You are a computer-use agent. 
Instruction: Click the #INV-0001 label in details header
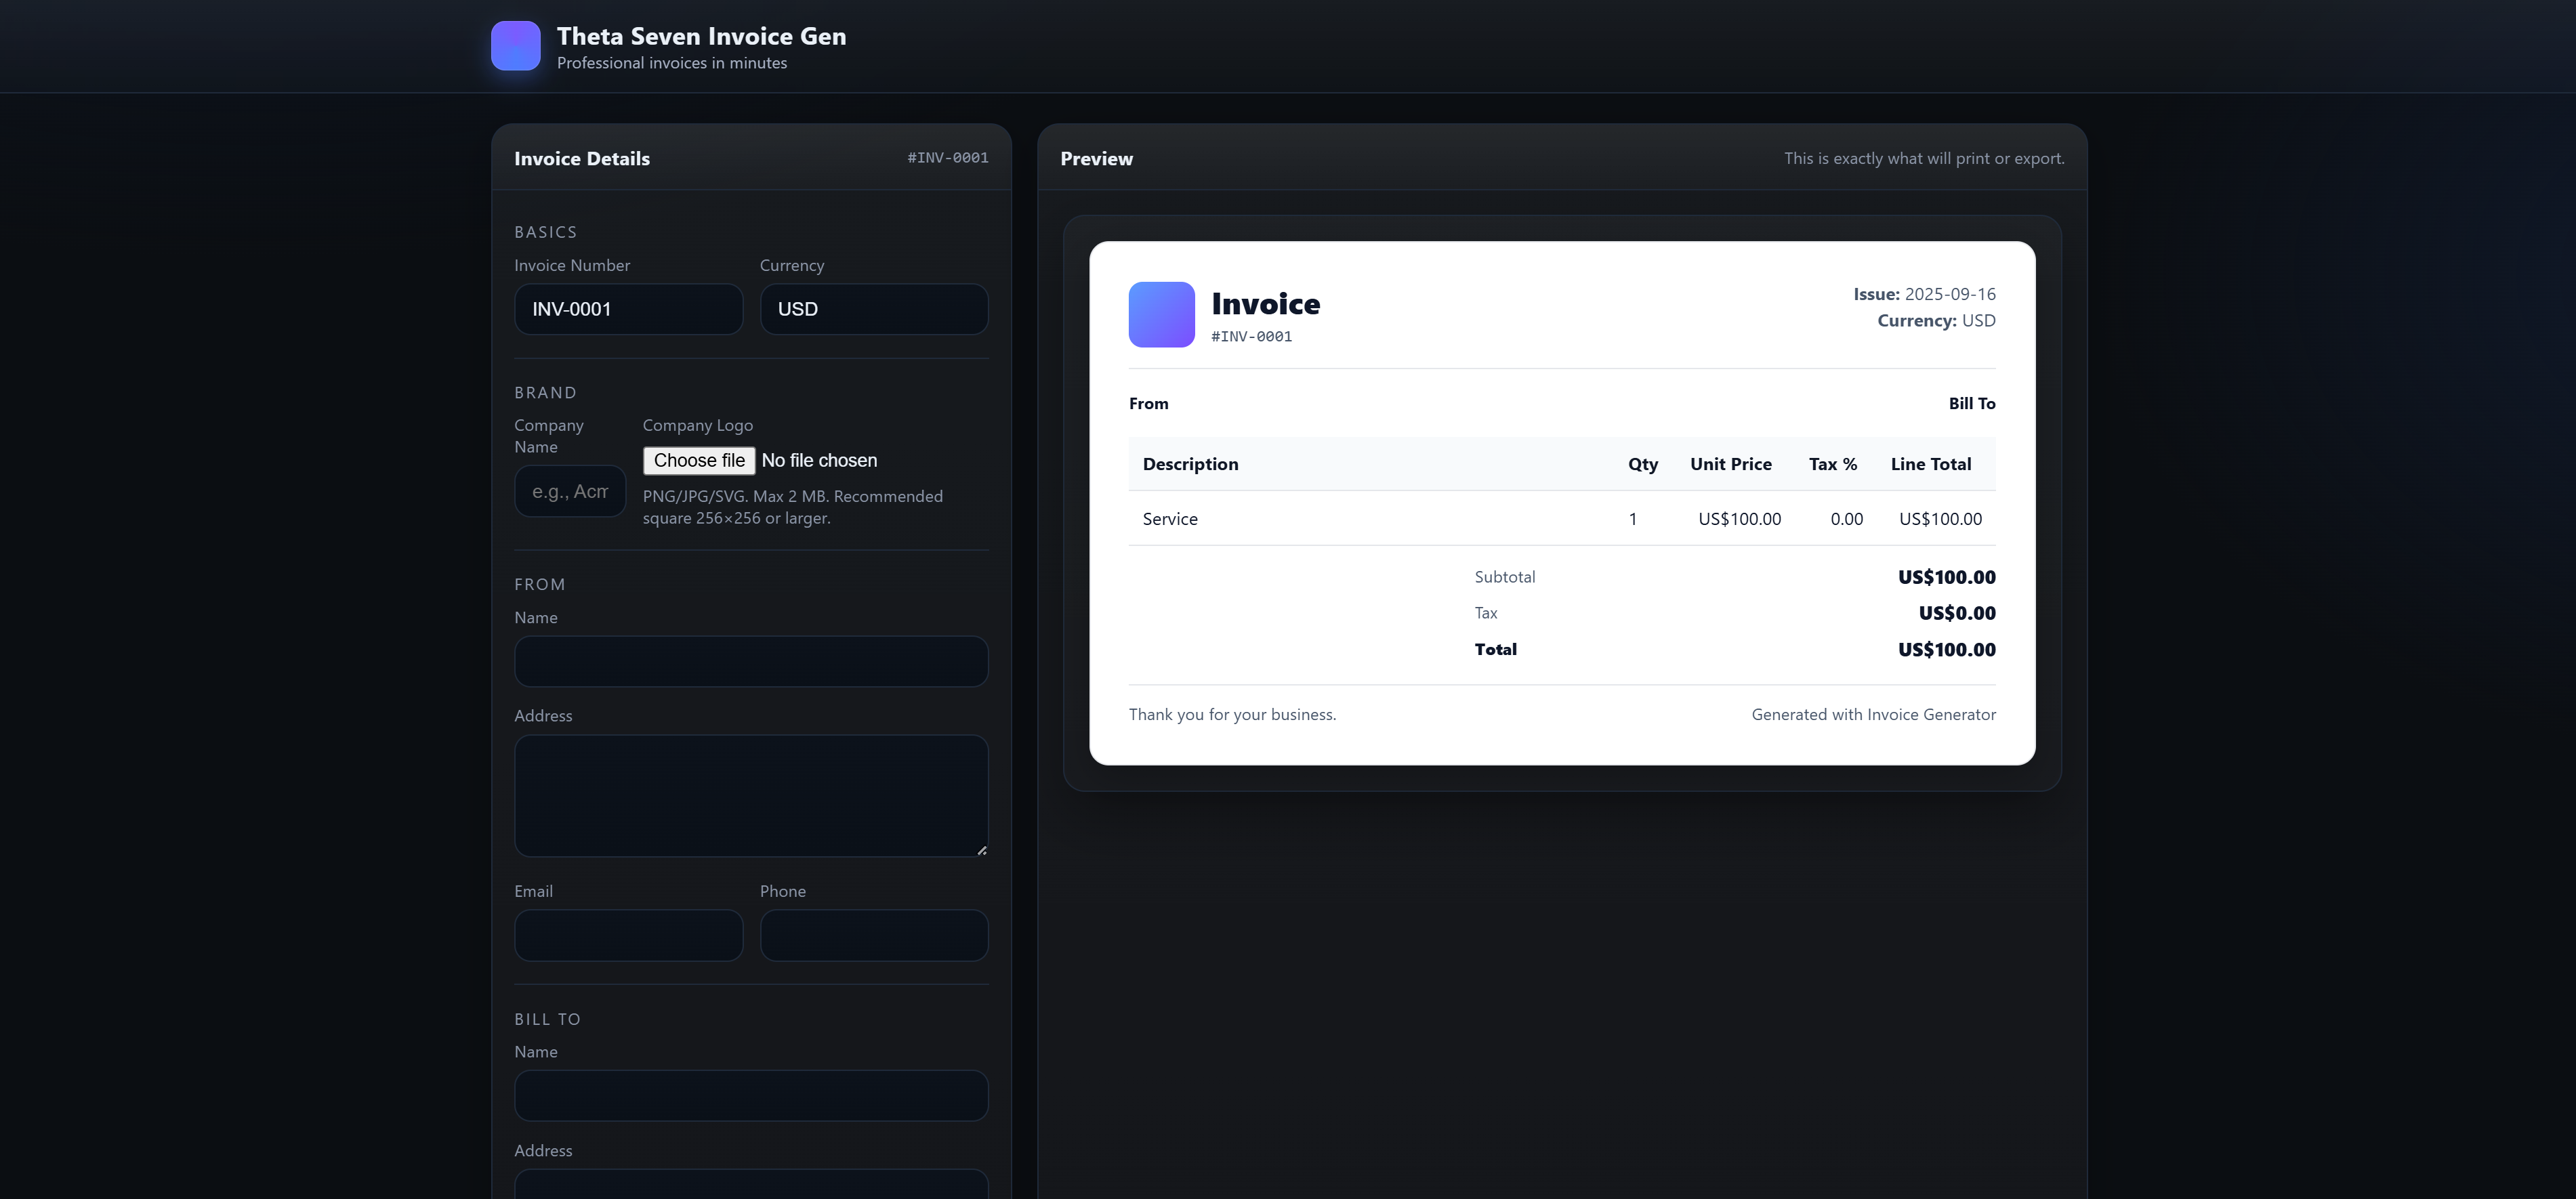(948, 158)
